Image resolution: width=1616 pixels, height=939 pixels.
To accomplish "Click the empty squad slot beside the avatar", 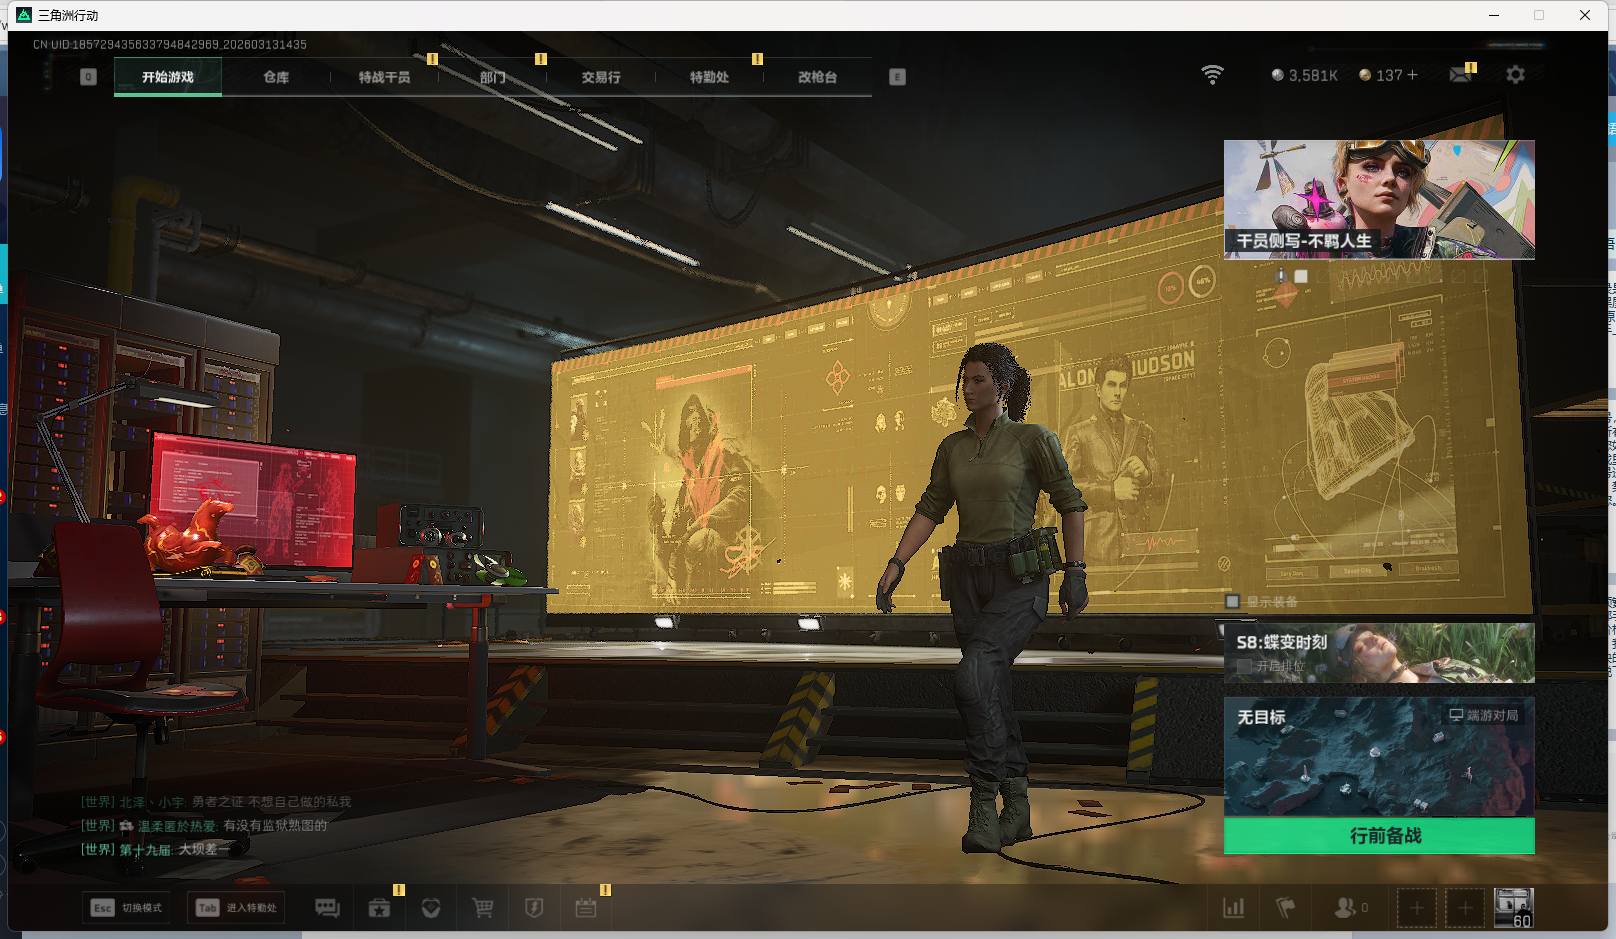I will coord(1465,908).
